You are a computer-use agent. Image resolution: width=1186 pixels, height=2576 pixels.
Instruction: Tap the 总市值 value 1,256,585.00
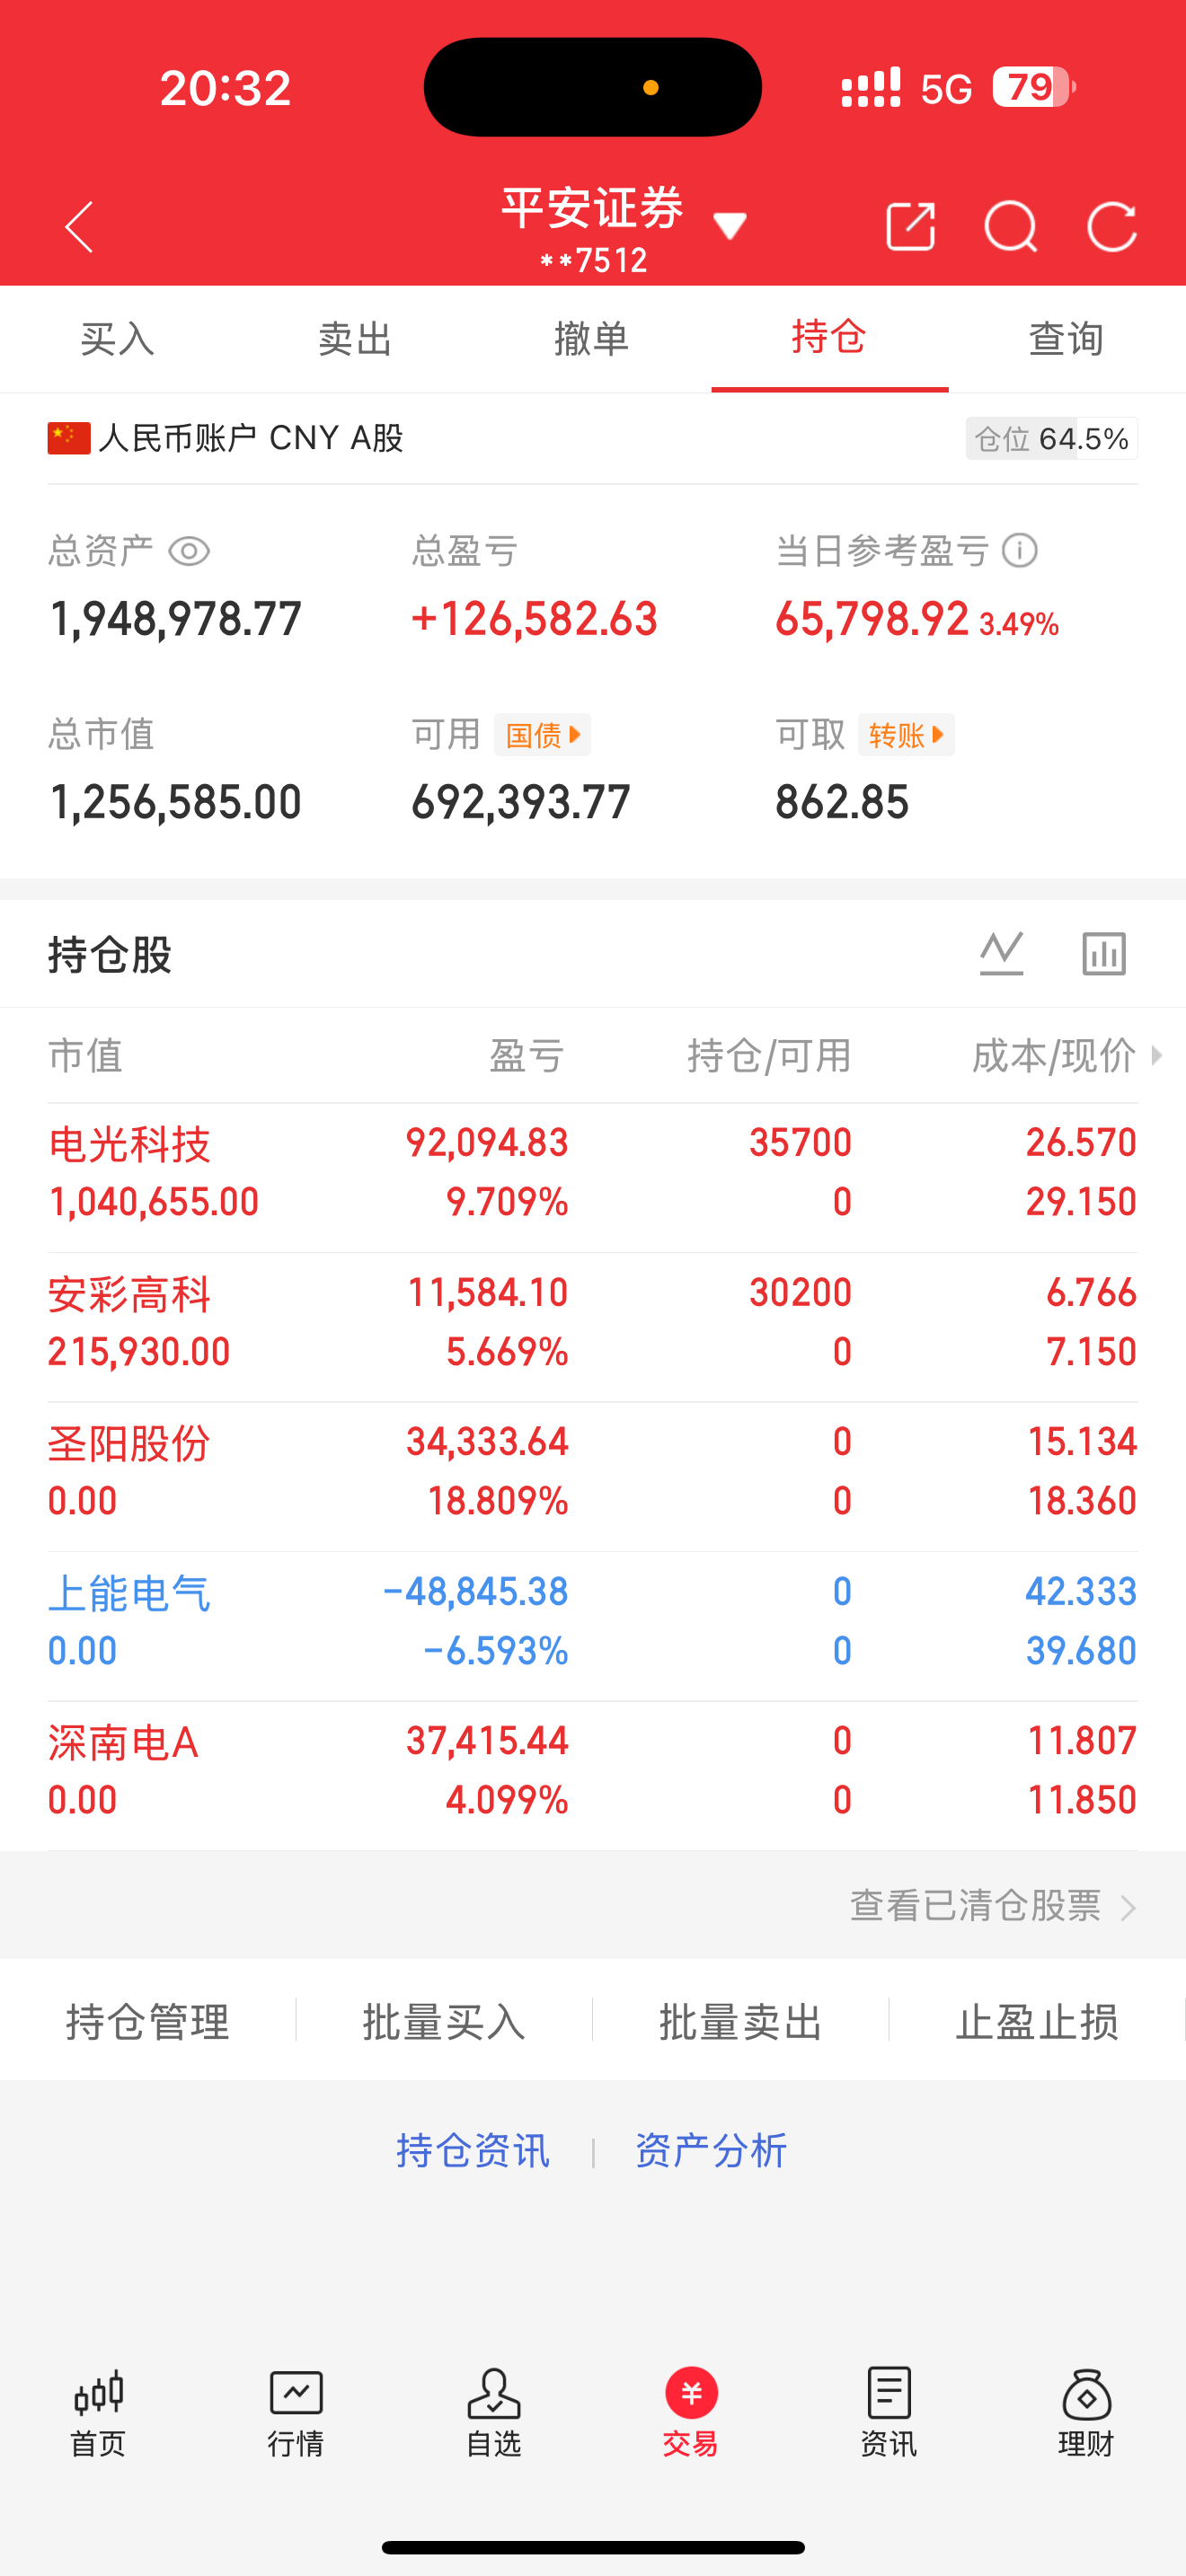click(175, 802)
